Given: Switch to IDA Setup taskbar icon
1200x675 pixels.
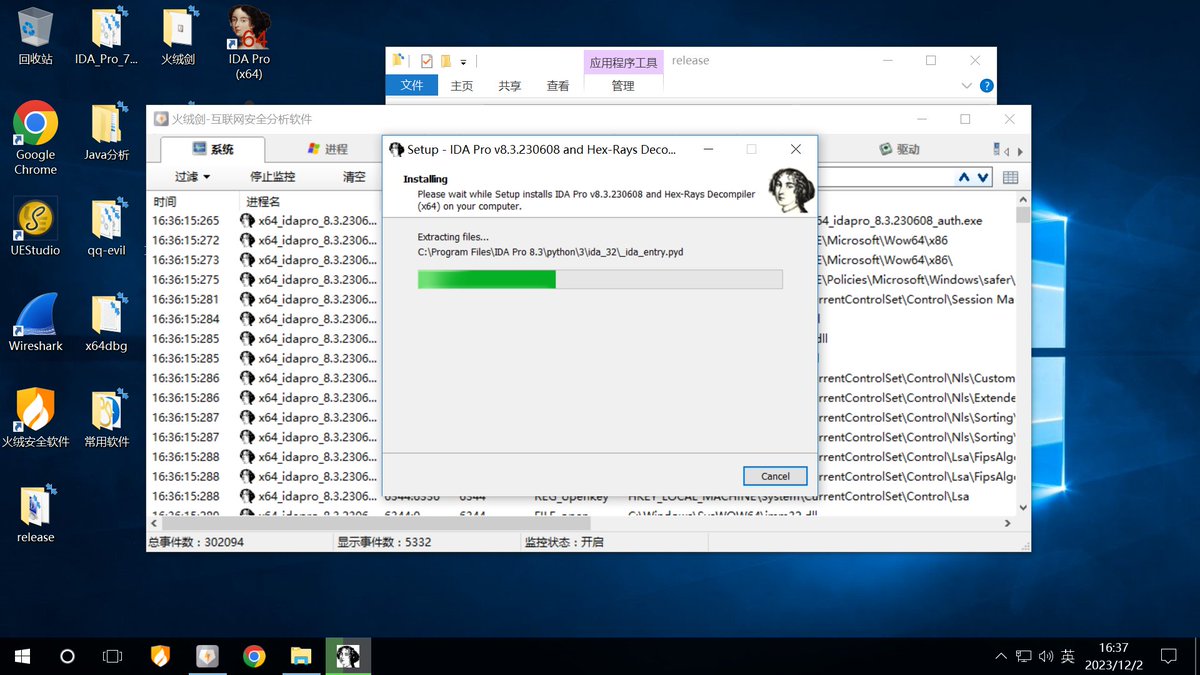Looking at the screenshot, I should (x=348, y=656).
